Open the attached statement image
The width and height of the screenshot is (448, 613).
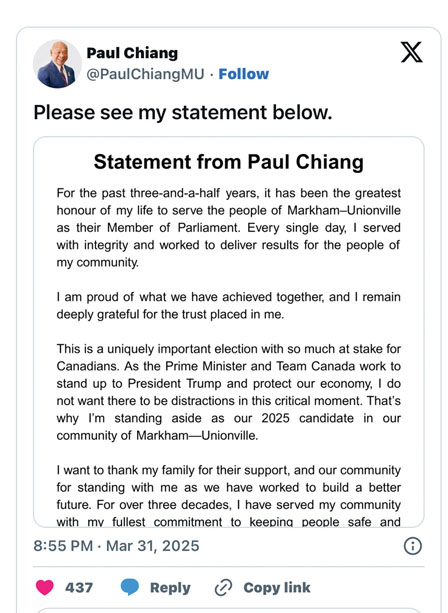coord(229,332)
